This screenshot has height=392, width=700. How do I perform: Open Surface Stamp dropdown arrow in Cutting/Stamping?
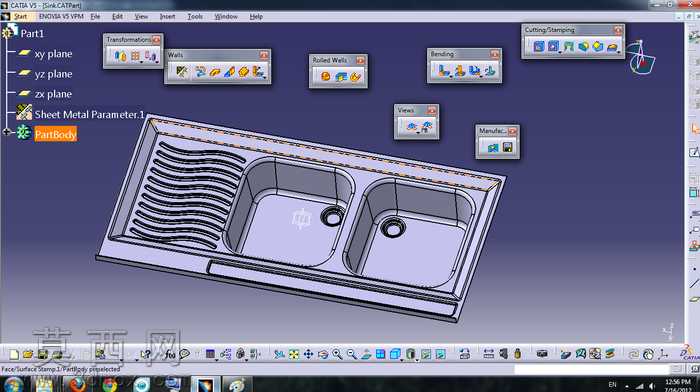point(619,52)
